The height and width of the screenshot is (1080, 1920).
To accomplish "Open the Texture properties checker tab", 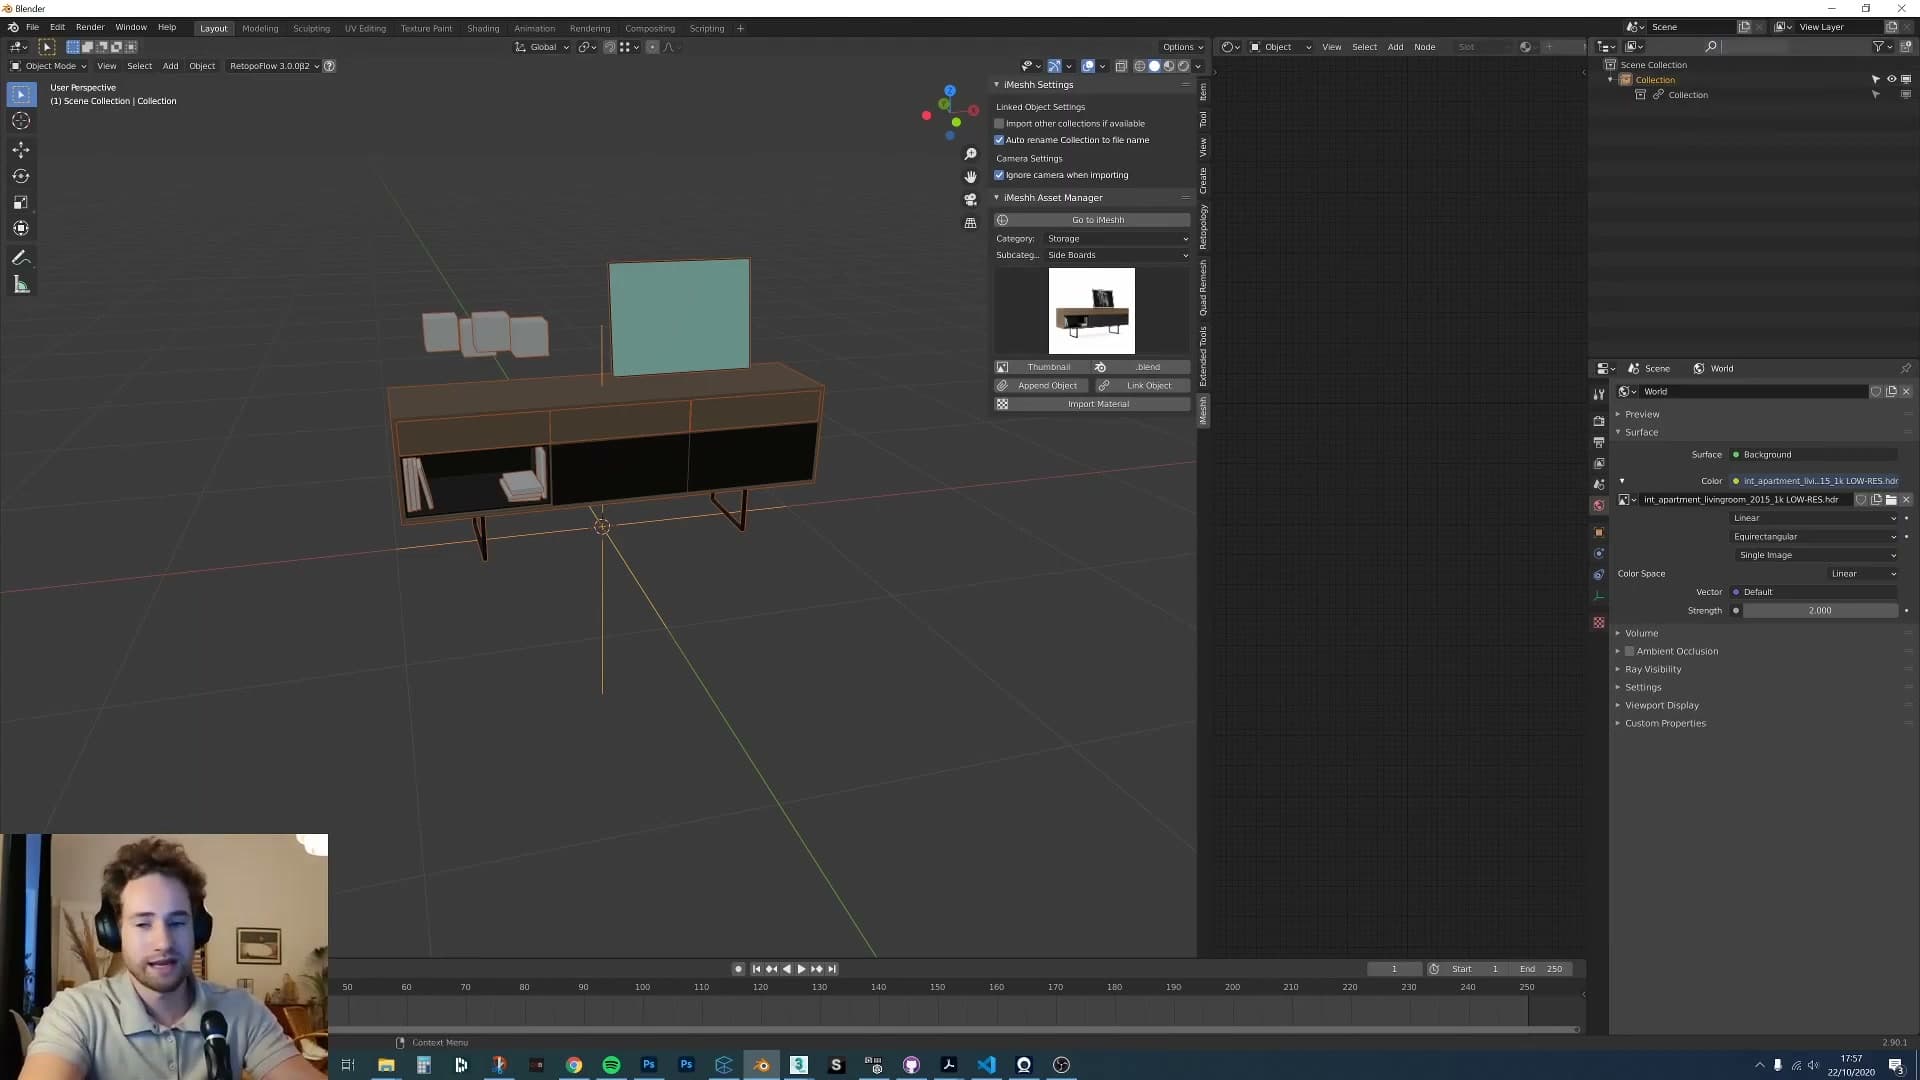I will point(1599,622).
